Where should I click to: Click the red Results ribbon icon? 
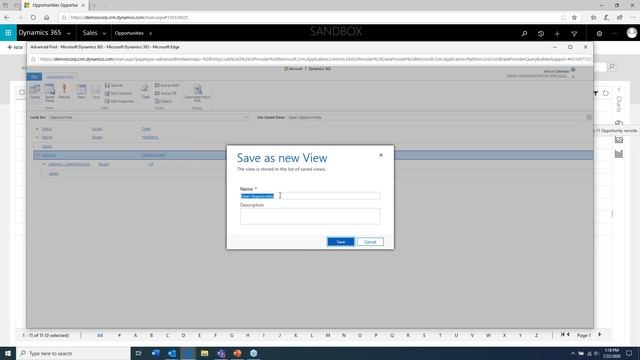(64, 91)
